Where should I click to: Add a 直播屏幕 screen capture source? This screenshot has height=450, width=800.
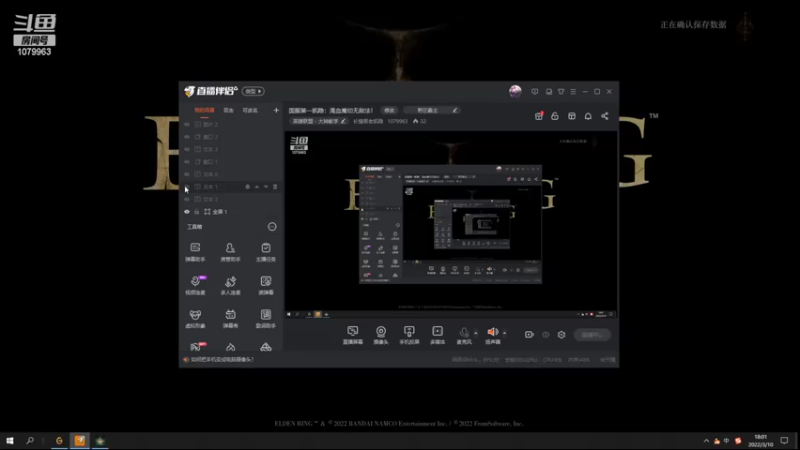pyautogui.click(x=353, y=335)
